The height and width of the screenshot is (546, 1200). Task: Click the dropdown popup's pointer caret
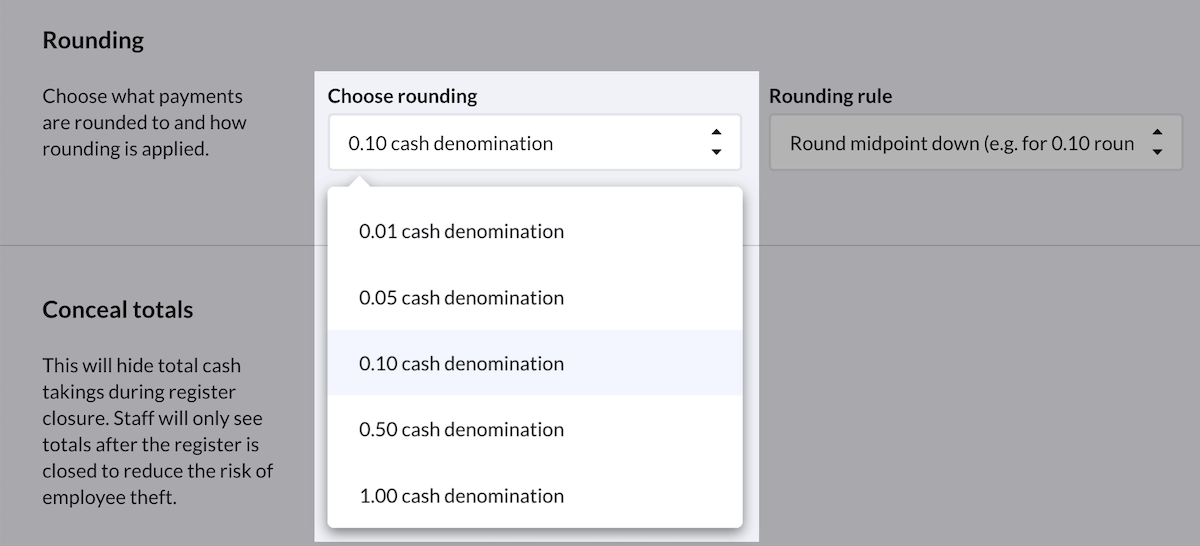[x=360, y=182]
